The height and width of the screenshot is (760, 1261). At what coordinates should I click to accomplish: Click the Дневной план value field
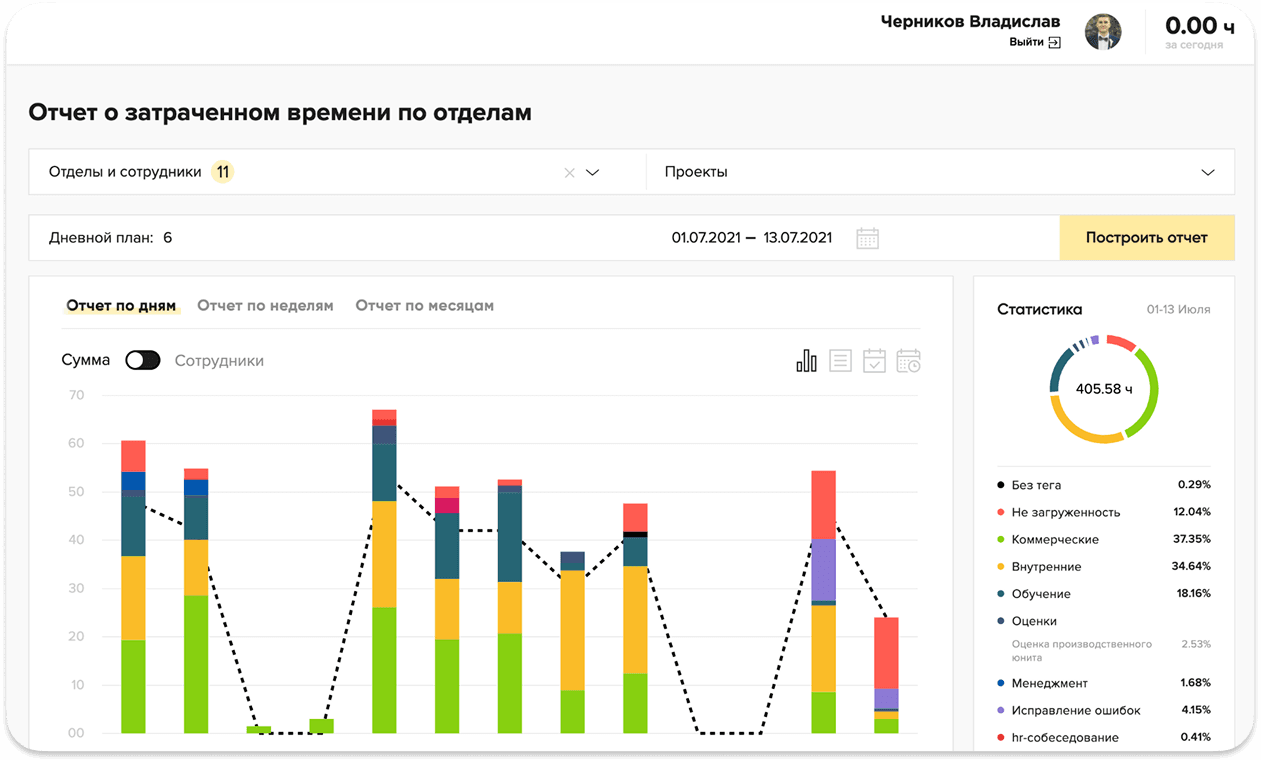(168, 238)
